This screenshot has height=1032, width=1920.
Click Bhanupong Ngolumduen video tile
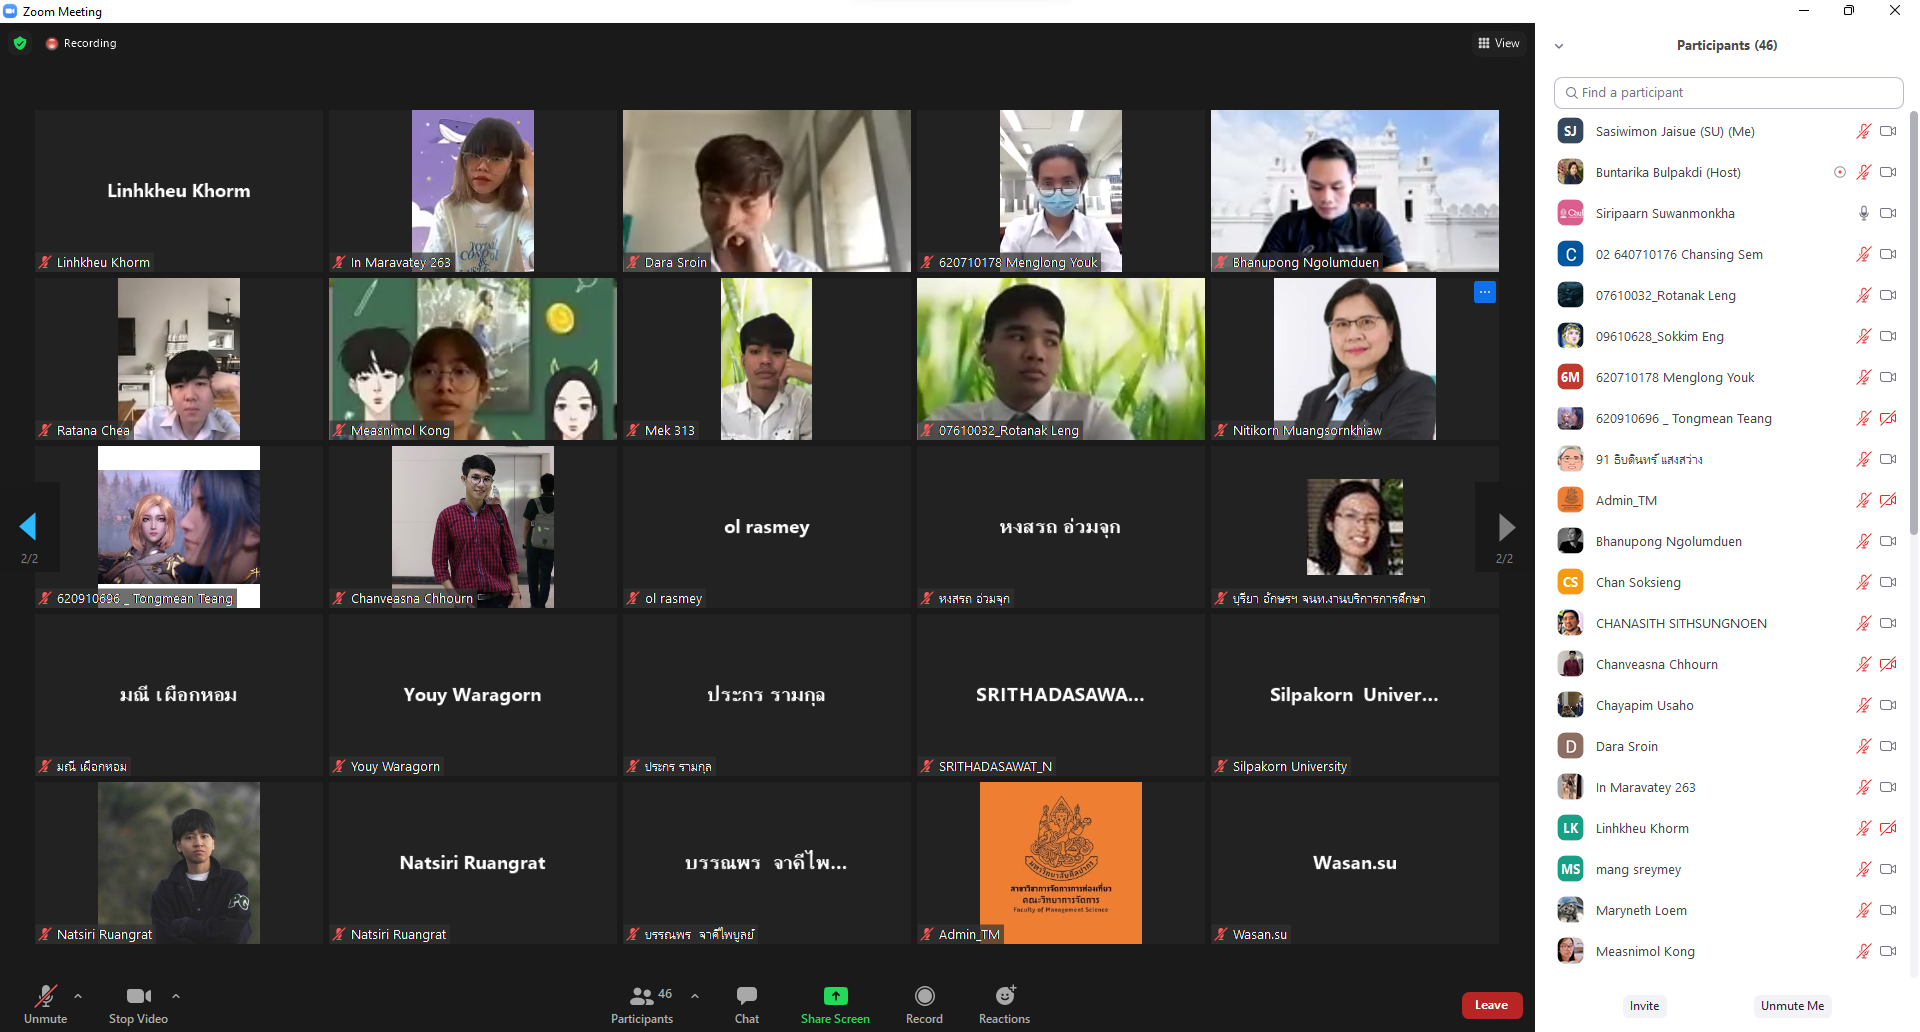1355,191
